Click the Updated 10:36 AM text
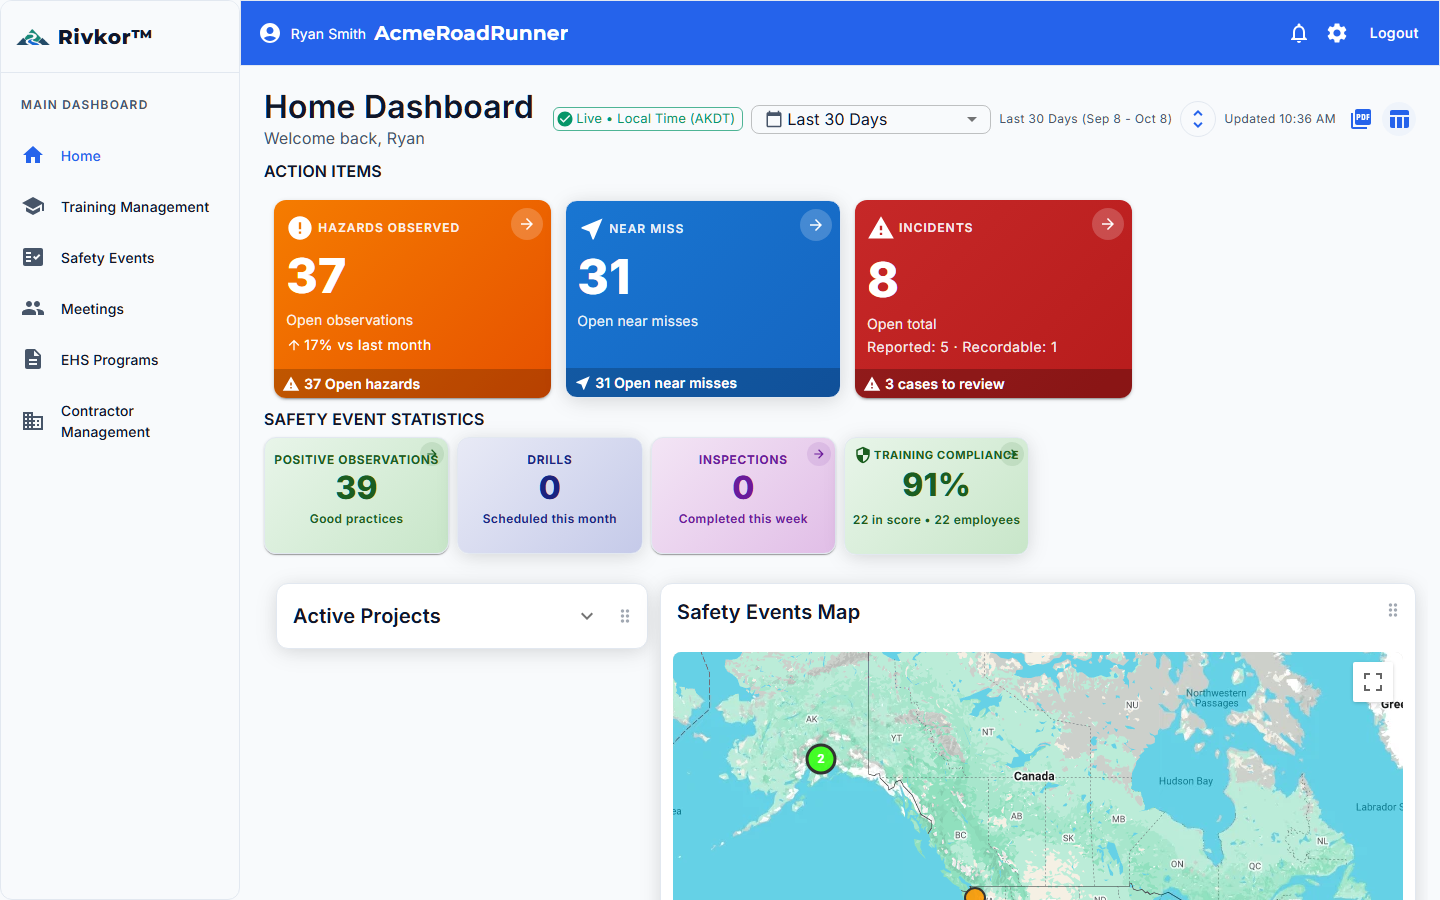1440x900 pixels. click(1280, 119)
